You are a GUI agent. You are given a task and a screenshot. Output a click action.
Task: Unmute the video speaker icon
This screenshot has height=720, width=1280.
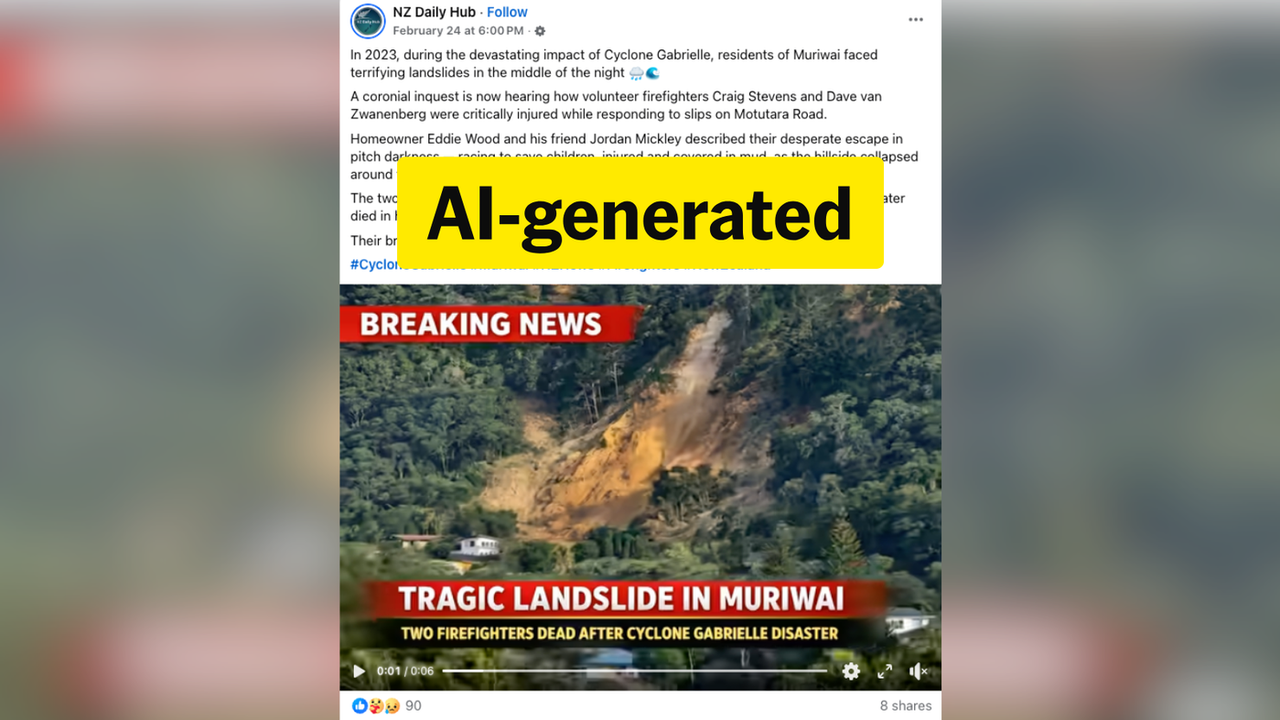(918, 671)
